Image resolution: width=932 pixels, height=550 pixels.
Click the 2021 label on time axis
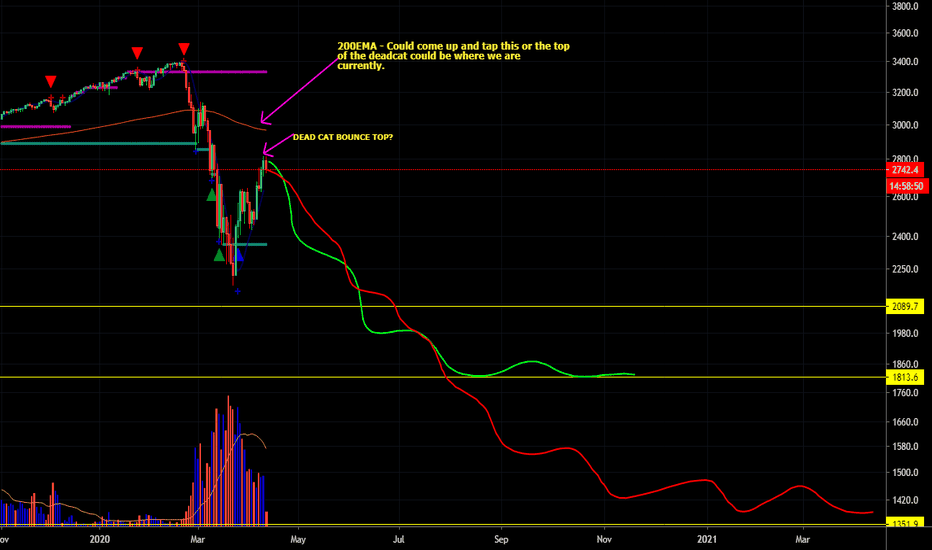point(707,540)
